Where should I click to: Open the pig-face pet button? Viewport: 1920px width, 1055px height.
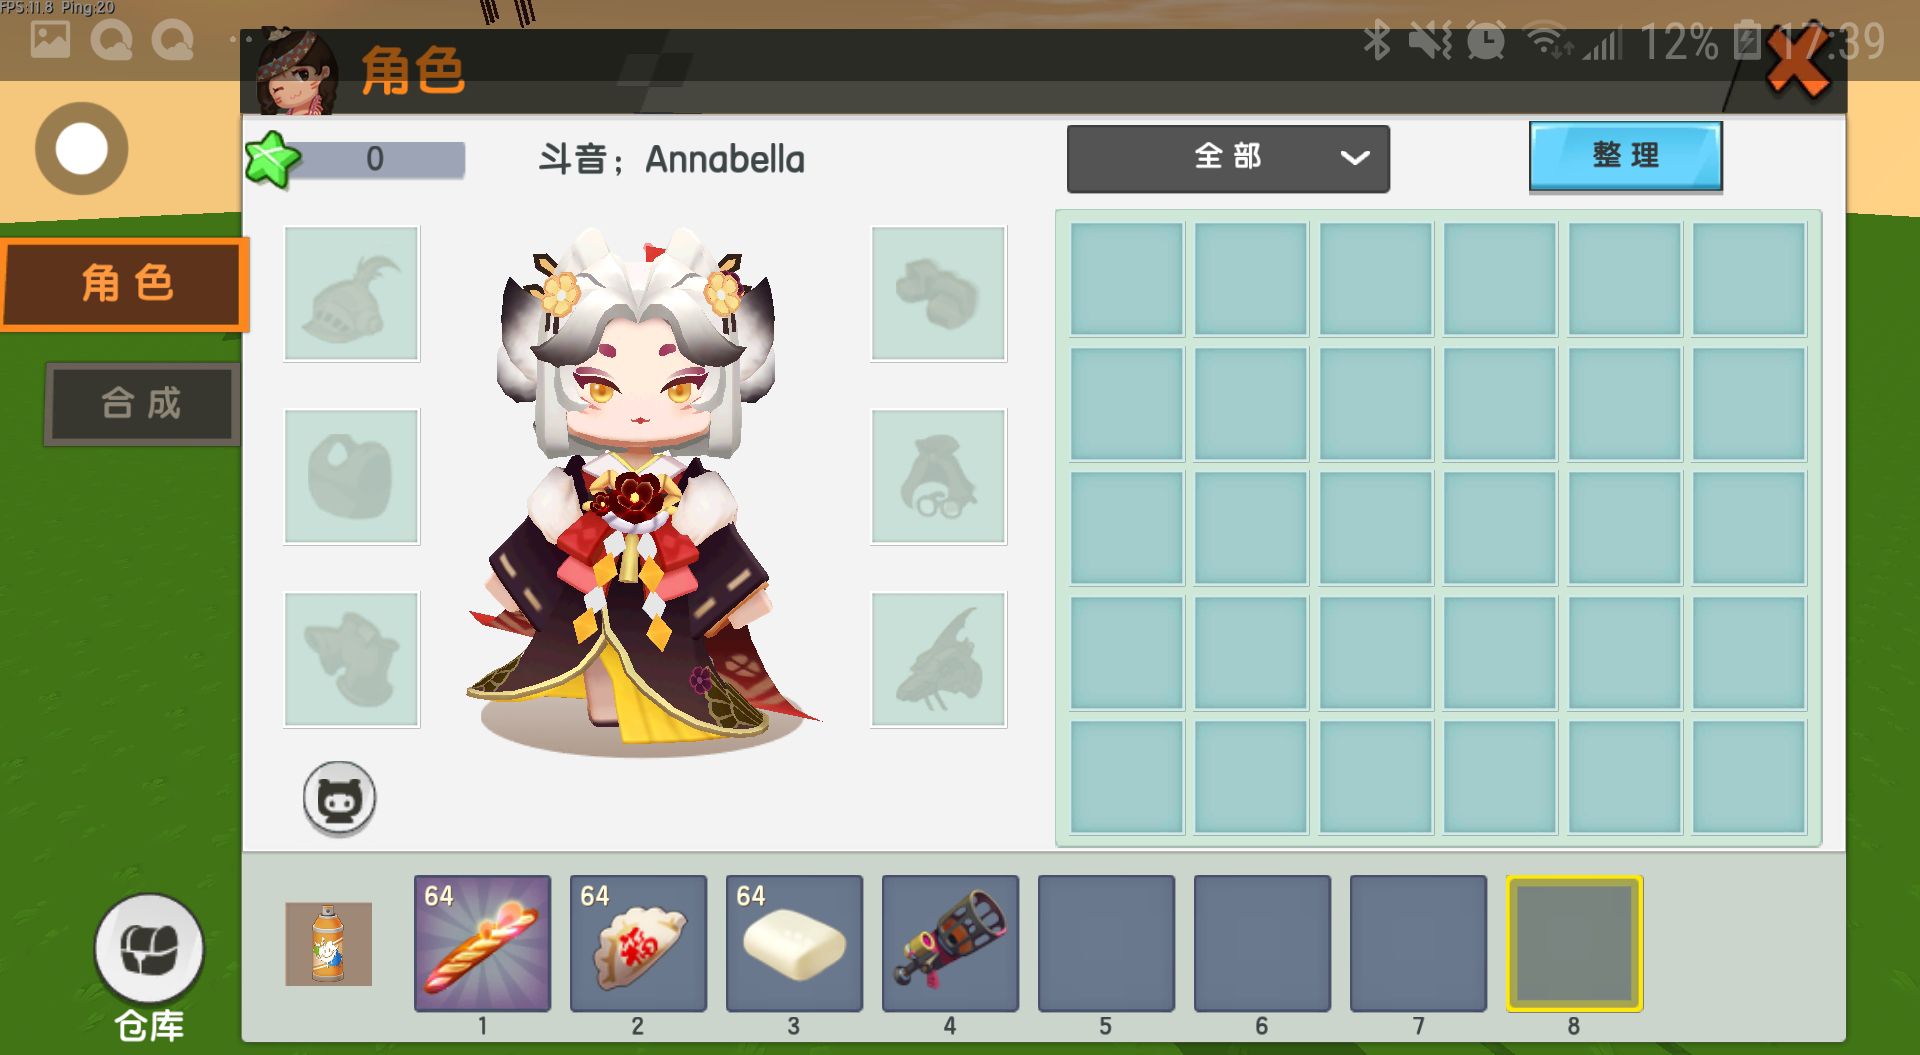[340, 798]
